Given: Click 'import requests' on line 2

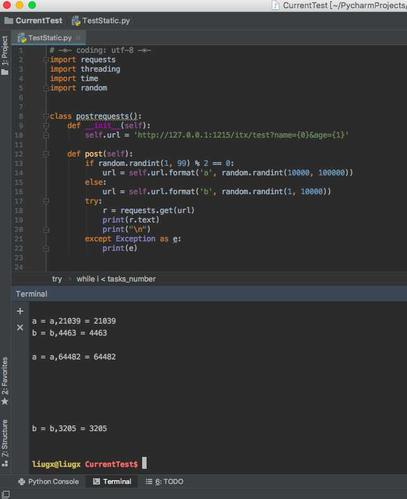Looking at the screenshot, I should pos(83,60).
